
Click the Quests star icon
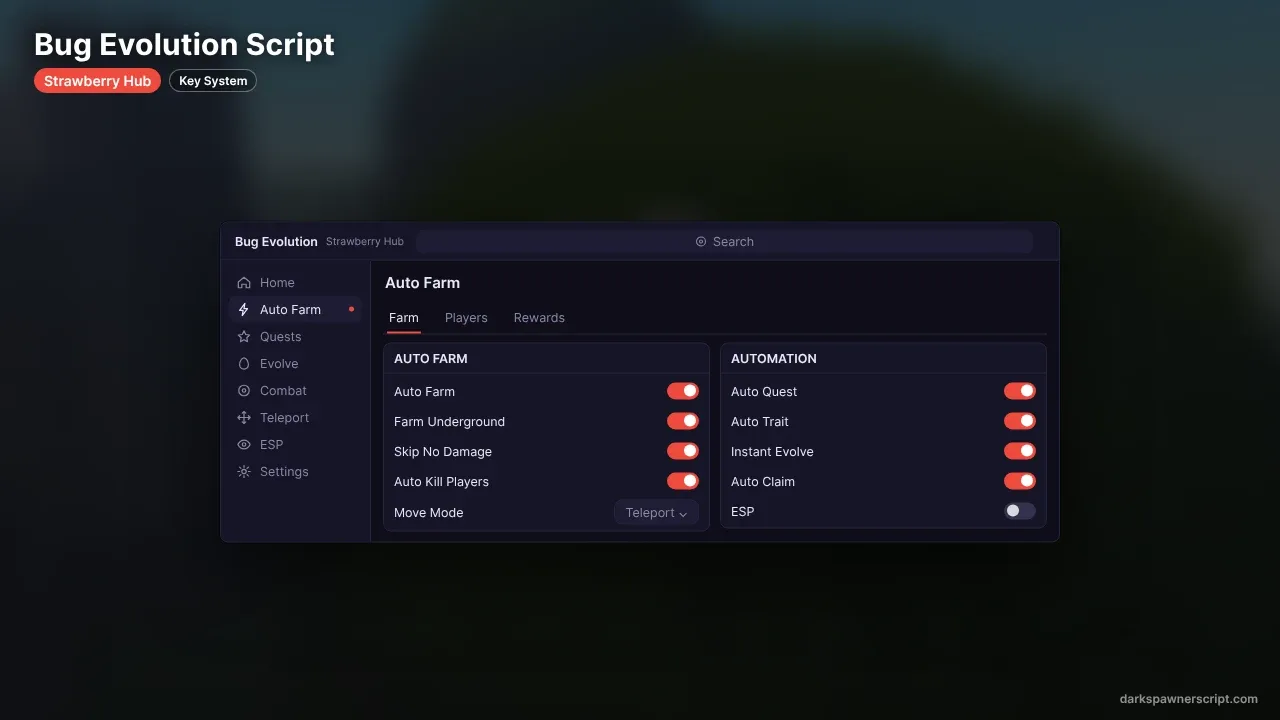(244, 337)
